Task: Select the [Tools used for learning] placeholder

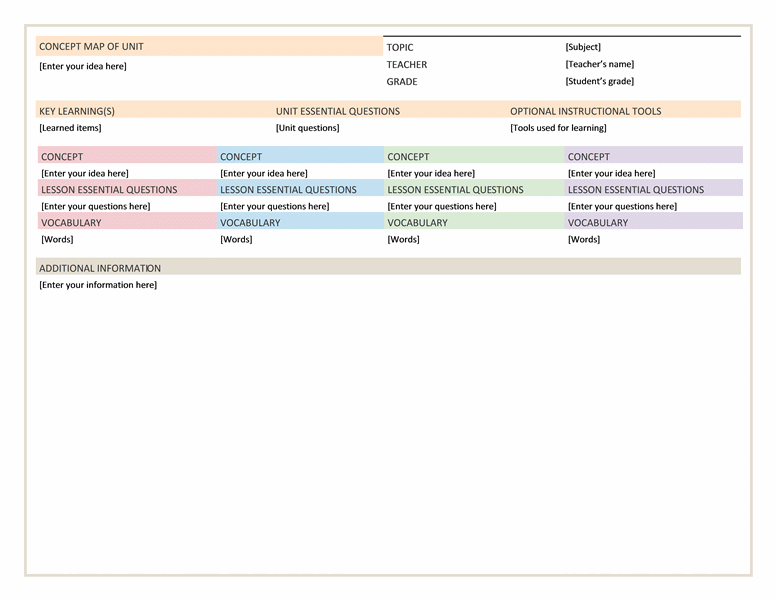Action: point(558,128)
